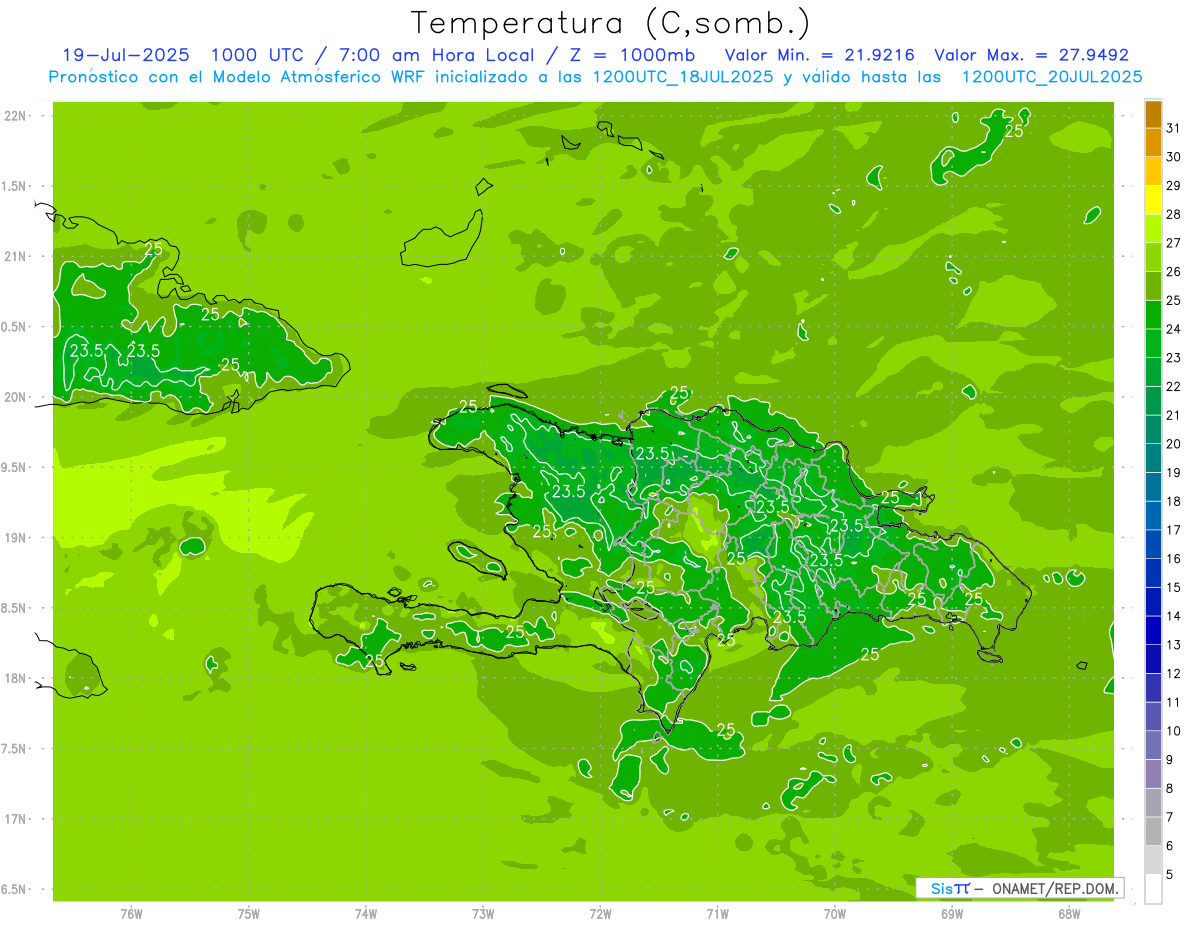Viewport: 1200px width, 927px height.
Task: Click the '72W' longitude label
Action: (600, 914)
